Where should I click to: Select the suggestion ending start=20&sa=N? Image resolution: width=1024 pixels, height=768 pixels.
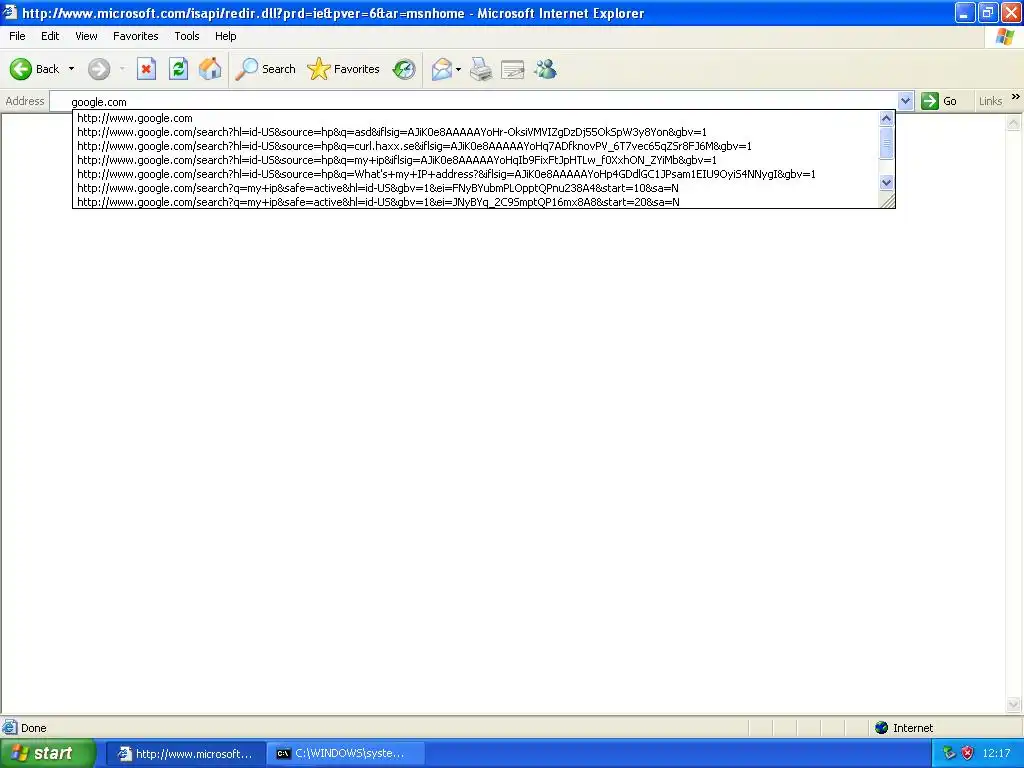475,202
